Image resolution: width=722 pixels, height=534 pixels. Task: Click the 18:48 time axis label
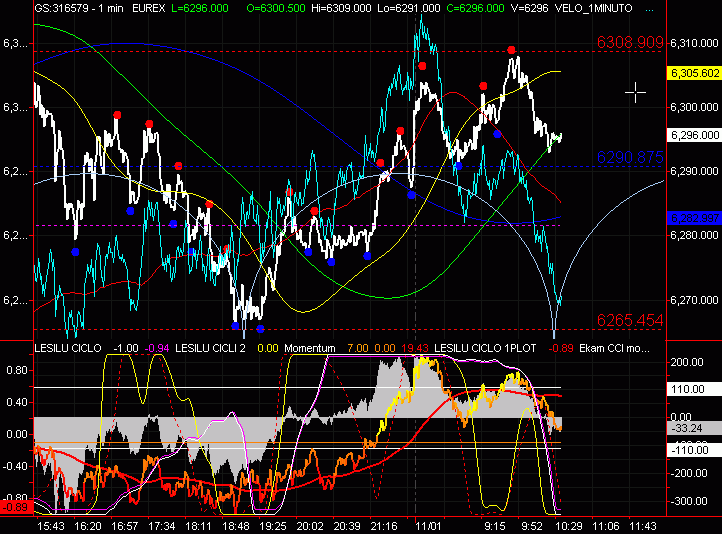tap(236, 526)
